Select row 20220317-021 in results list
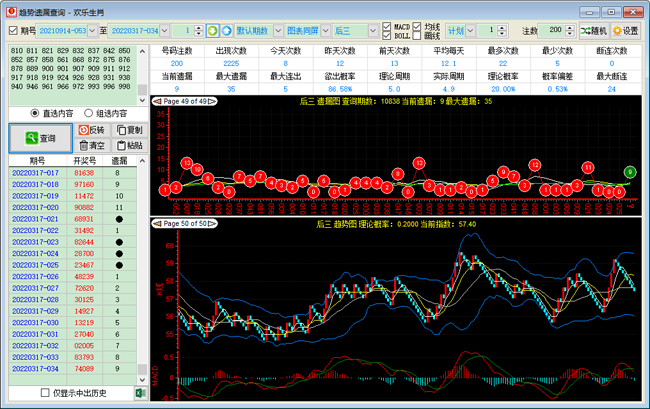Image resolution: width=650 pixels, height=409 pixels. point(73,219)
